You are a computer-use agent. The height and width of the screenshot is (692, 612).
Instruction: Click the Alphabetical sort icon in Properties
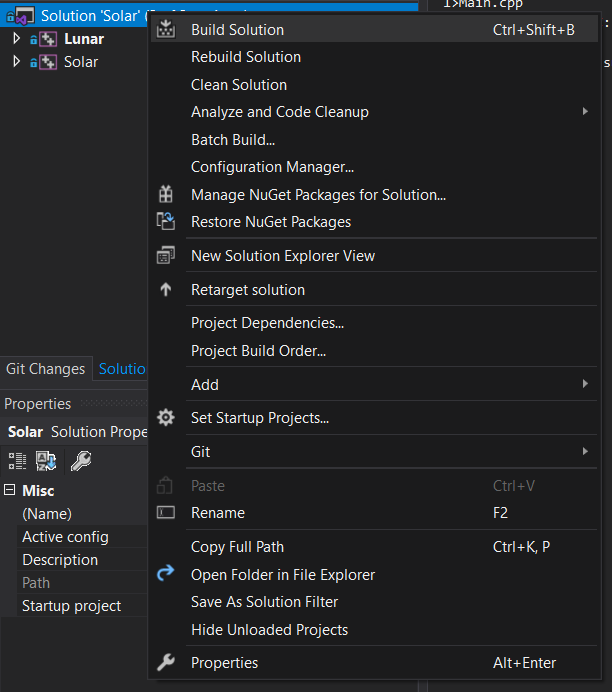[x=46, y=461]
